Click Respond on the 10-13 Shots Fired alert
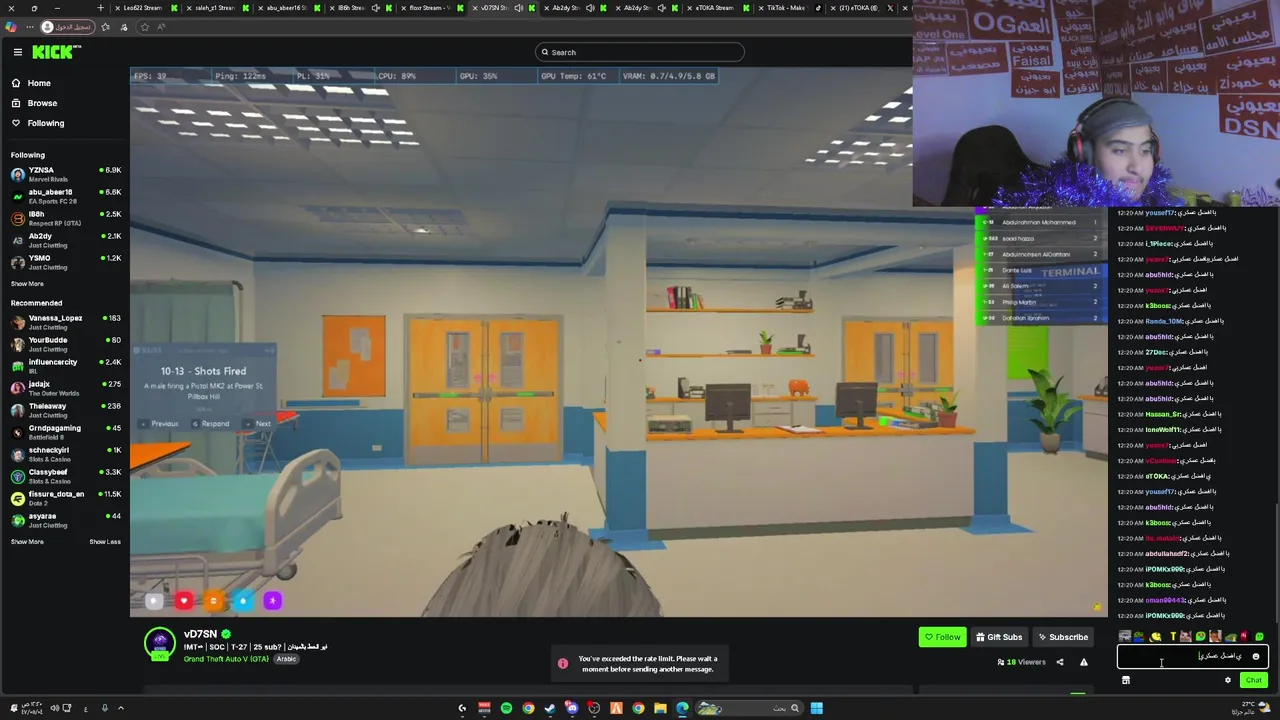Viewport: 1280px width, 720px height. coord(213,424)
